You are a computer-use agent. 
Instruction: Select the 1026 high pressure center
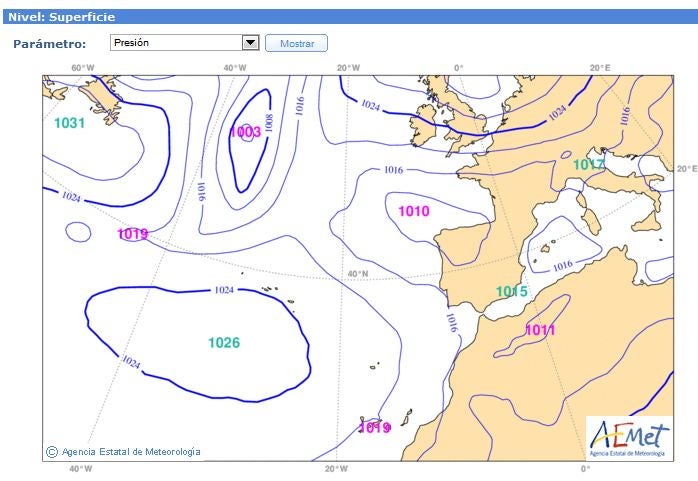click(224, 343)
